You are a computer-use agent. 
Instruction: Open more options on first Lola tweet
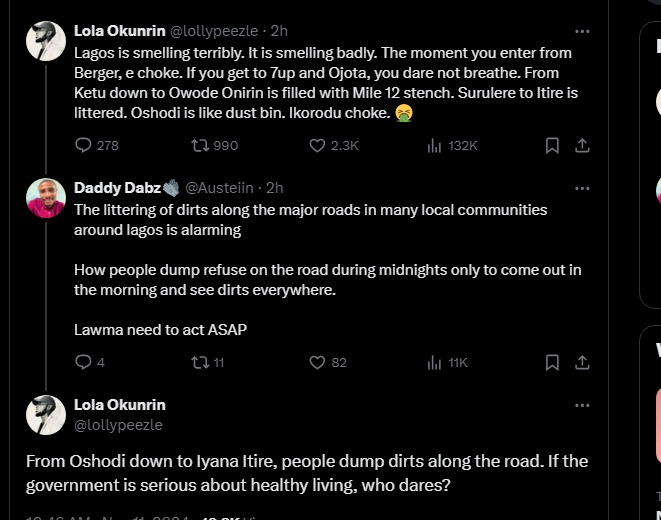point(582,31)
